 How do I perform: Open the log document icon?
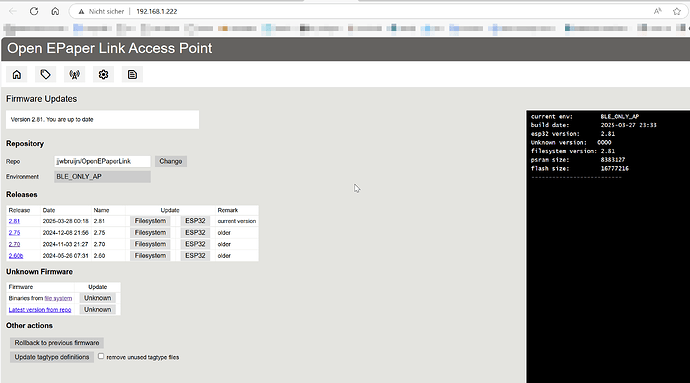pos(132,74)
